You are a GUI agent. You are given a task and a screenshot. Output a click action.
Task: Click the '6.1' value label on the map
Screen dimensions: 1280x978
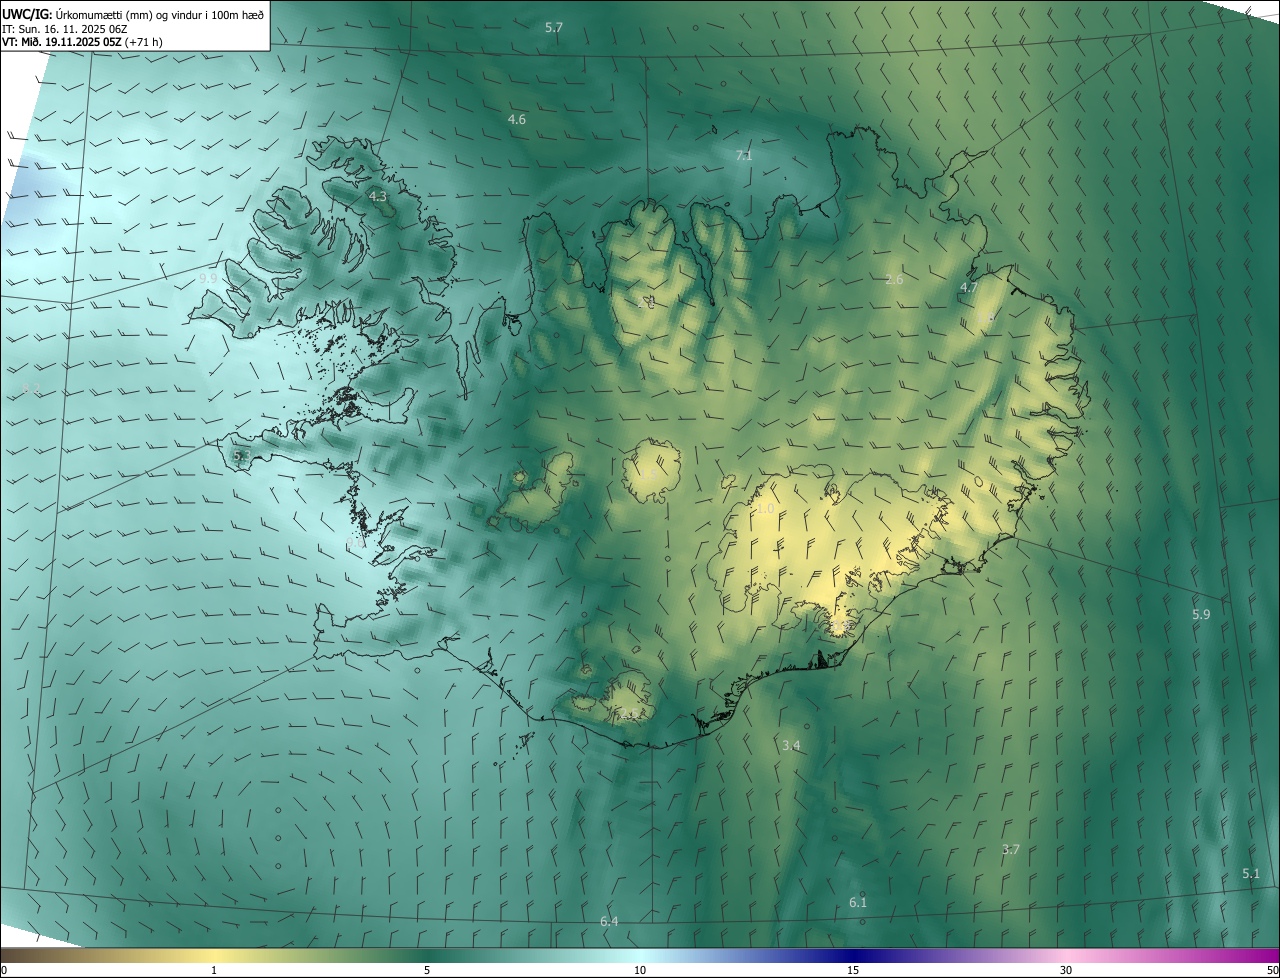858,903
